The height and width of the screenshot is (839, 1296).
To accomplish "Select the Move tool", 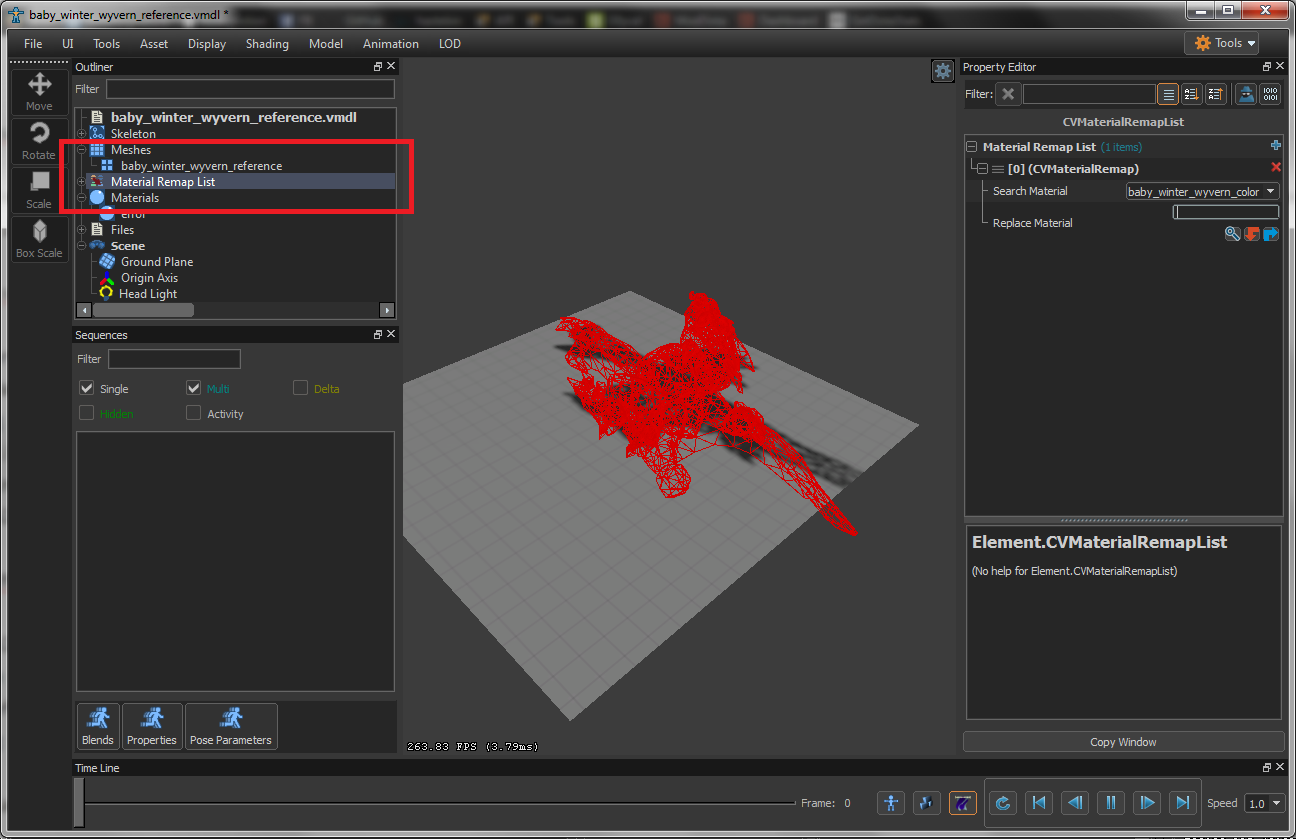I will pyautogui.click(x=39, y=92).
